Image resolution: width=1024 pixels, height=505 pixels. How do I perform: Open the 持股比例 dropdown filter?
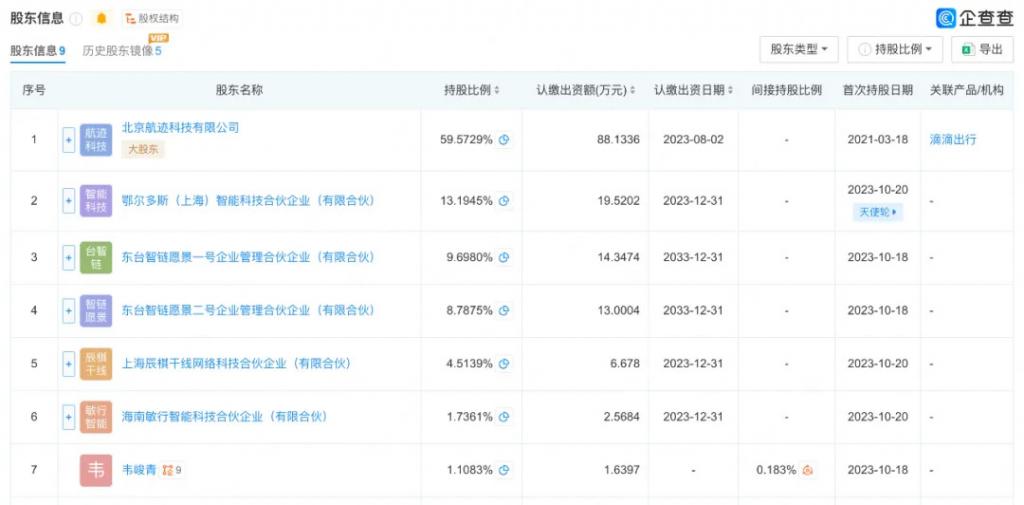(x=895, y=49)
